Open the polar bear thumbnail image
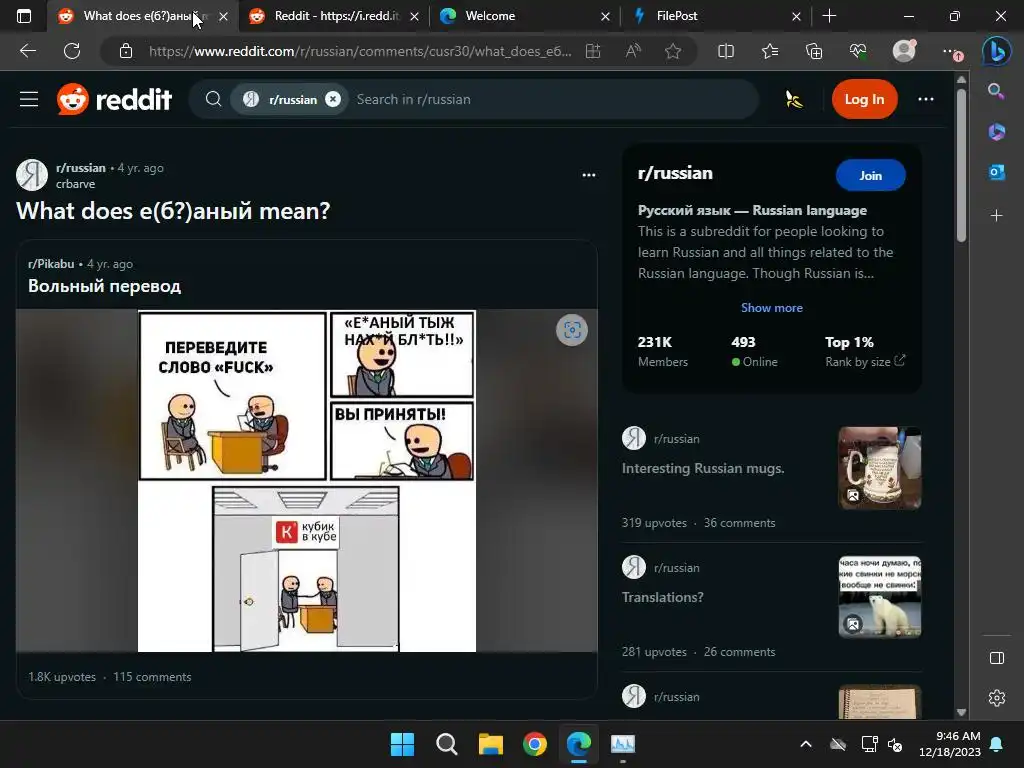Screen dimensions: 1024x768 coord(879,596)
